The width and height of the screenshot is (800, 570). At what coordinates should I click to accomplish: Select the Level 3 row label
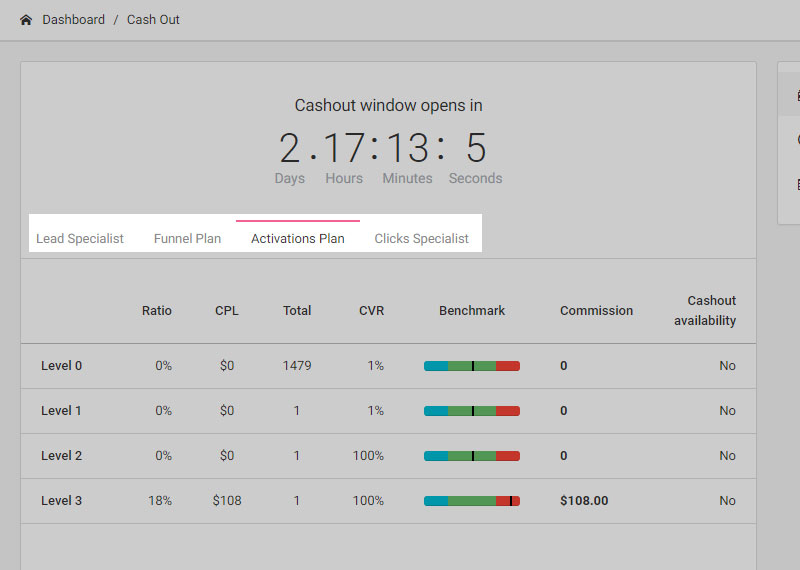point(62,501)
